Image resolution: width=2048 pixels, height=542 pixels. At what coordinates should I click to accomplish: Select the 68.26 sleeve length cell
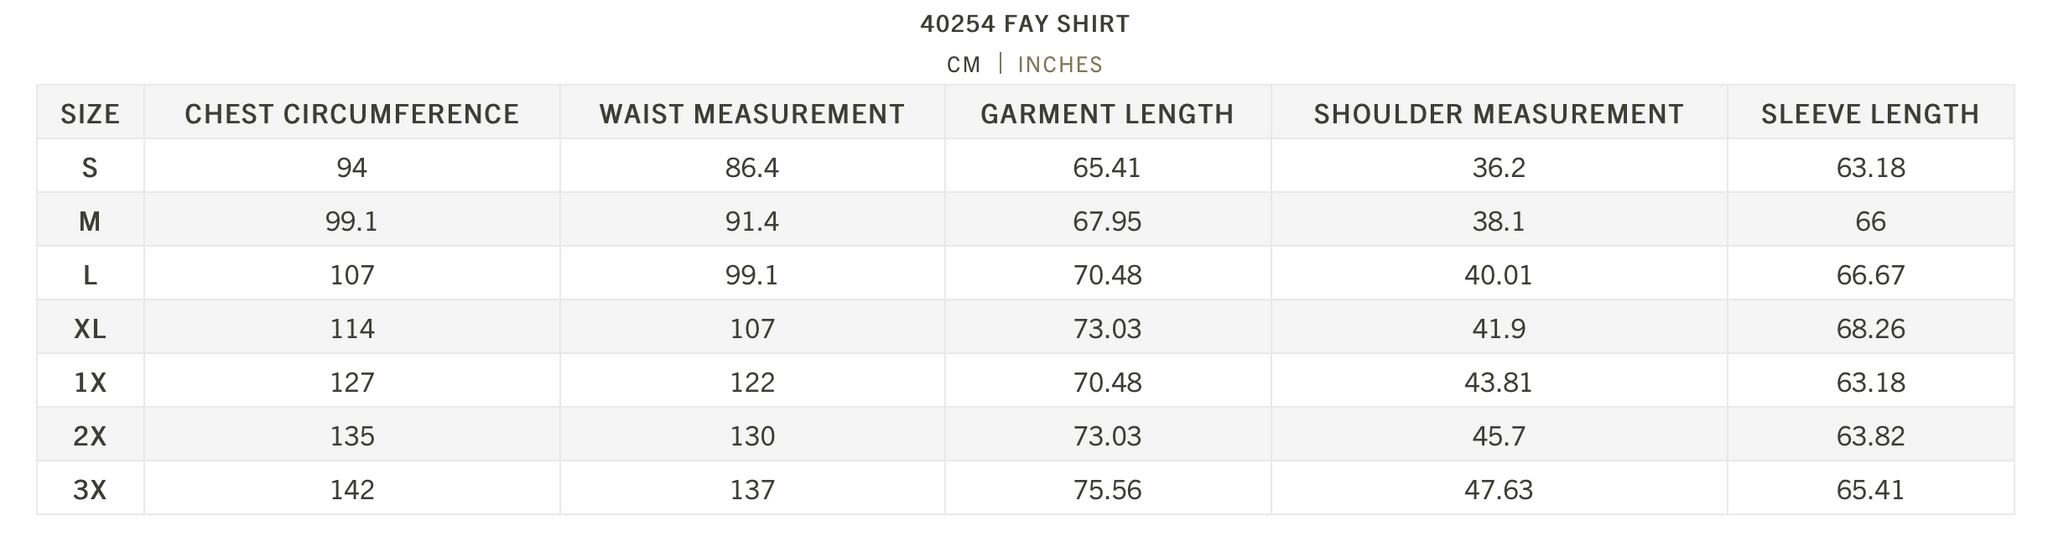tap(1870, 329)
